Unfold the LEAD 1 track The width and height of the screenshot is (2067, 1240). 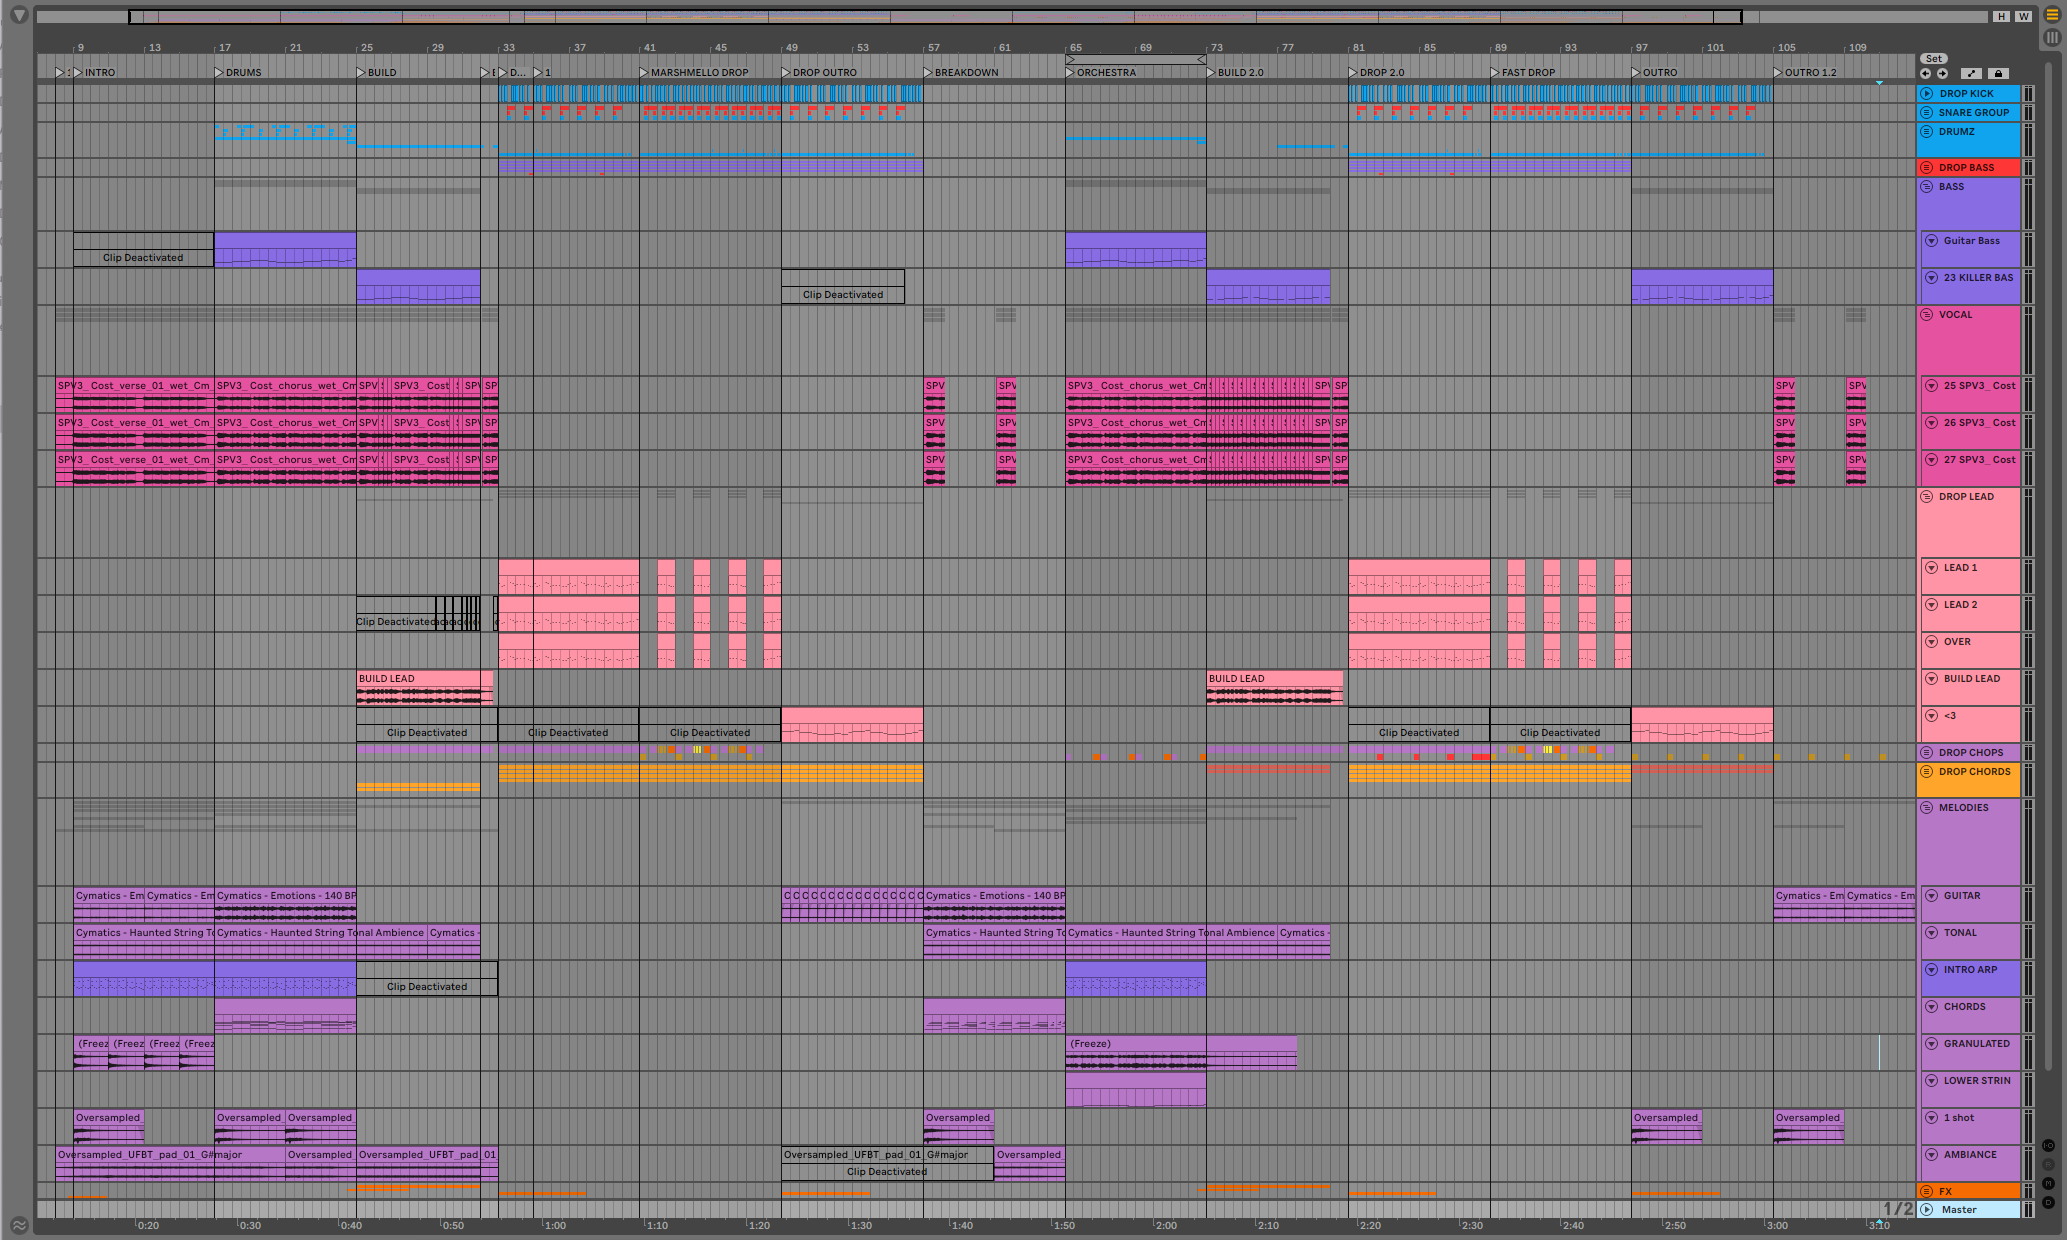(1931, 568)
